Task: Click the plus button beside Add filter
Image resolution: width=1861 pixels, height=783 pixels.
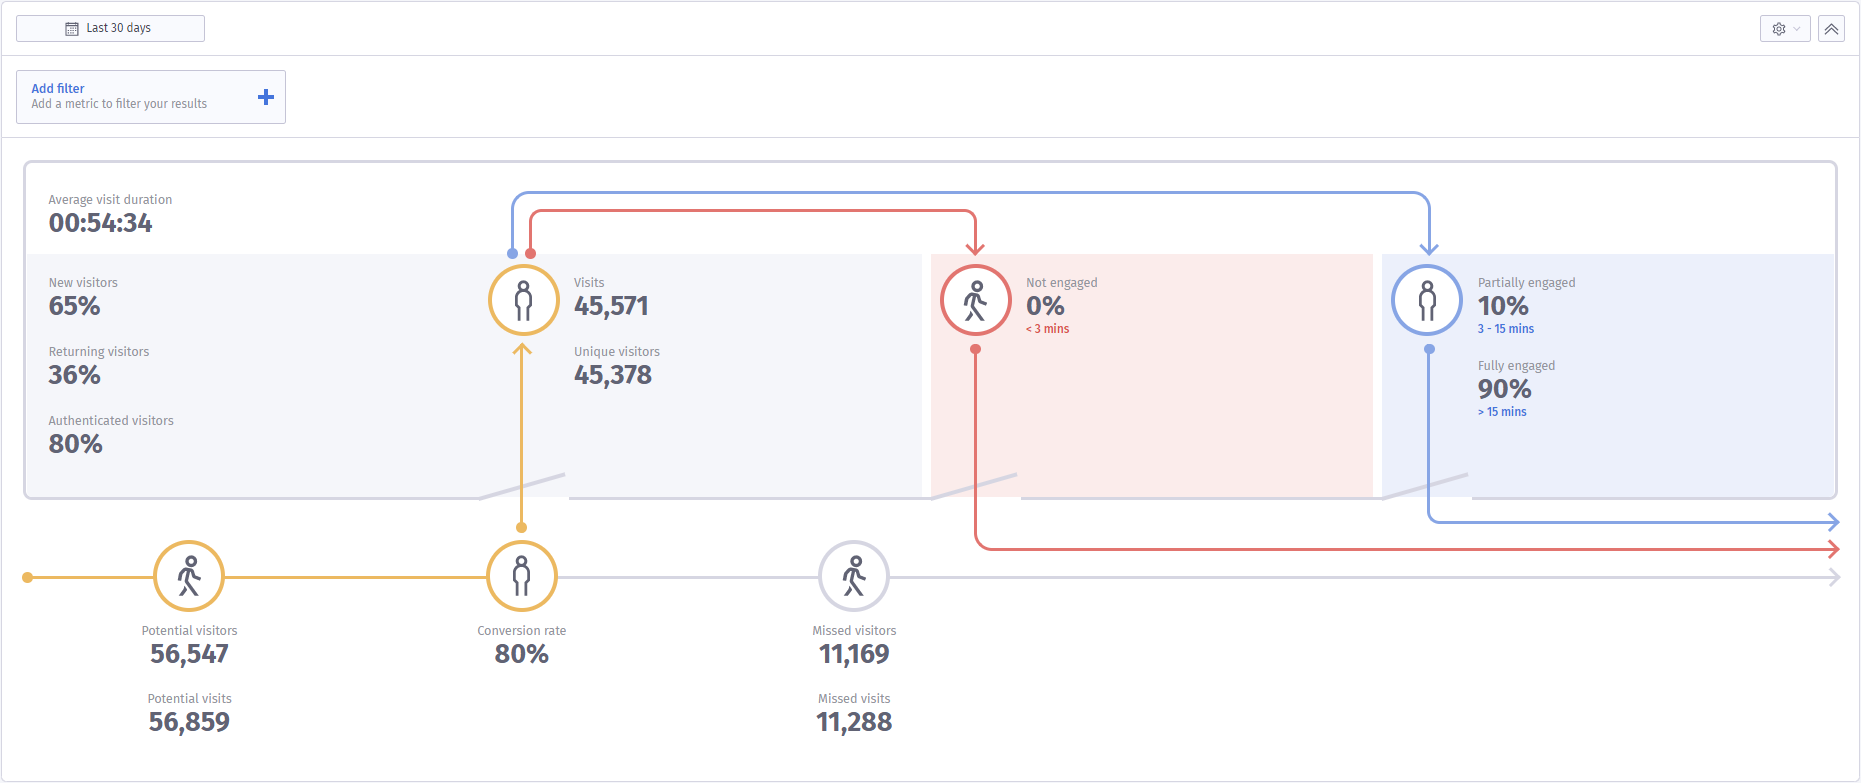Action: (265, 96)
